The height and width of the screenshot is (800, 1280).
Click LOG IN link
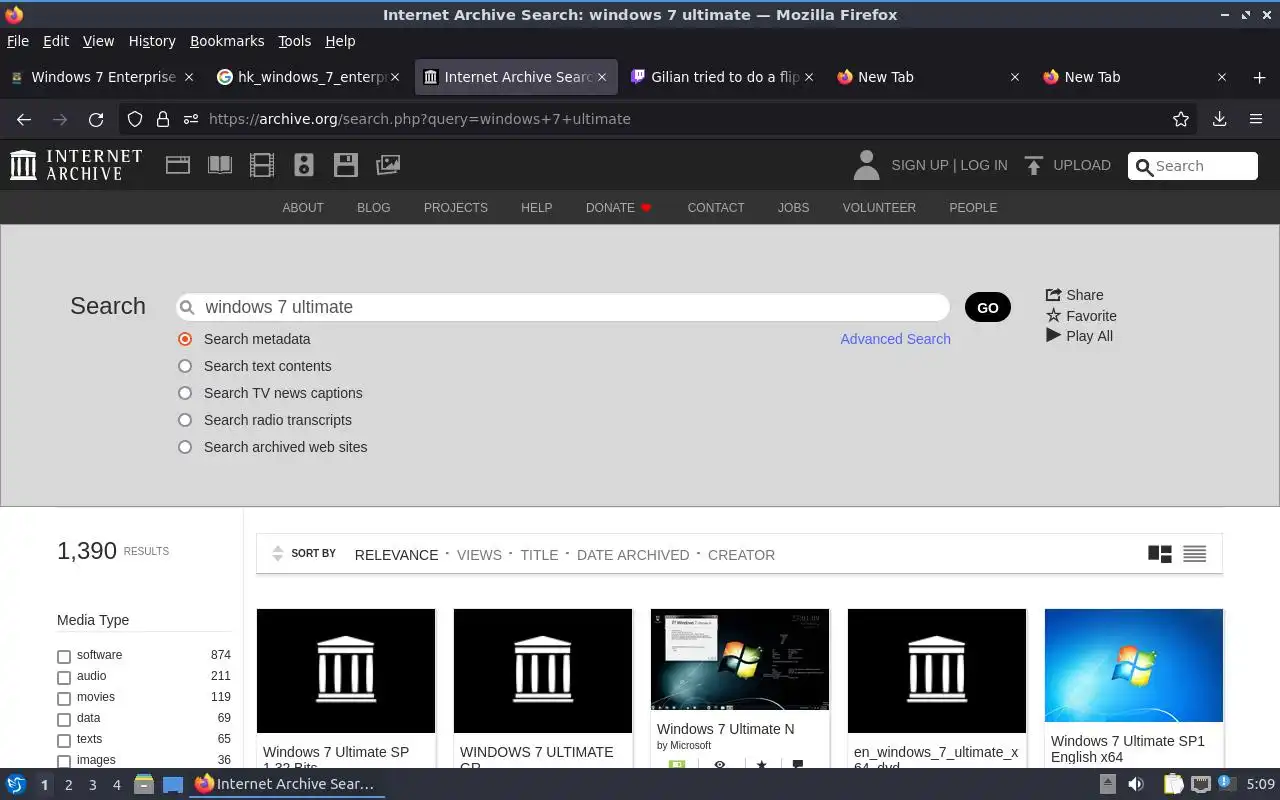984,165
